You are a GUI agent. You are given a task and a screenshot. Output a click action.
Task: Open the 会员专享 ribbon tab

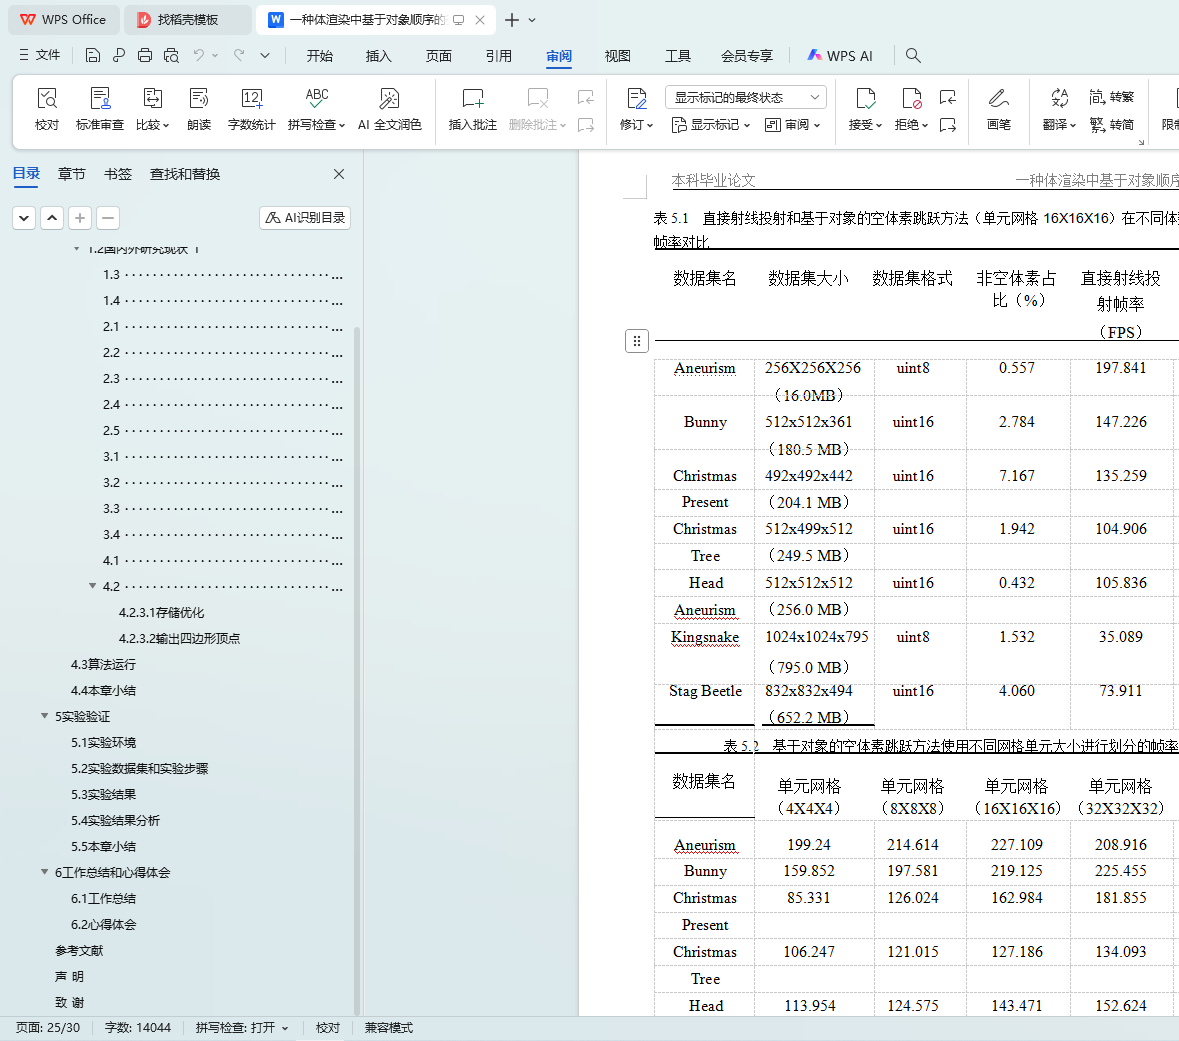pos(747,56)
